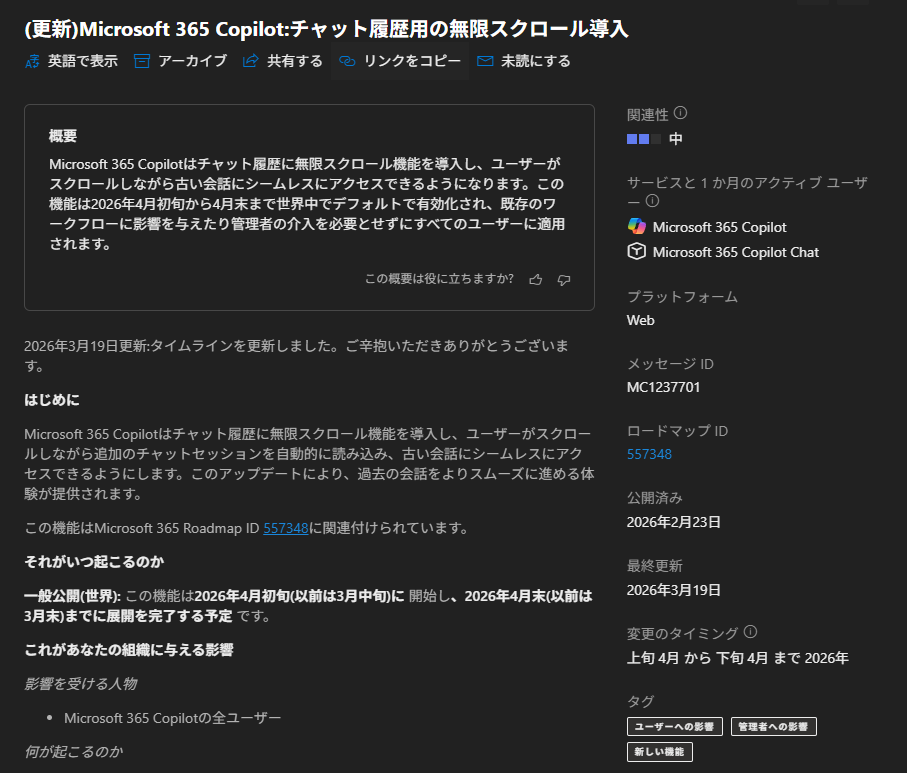Select the 新しい機能 tag

[659, 751]
